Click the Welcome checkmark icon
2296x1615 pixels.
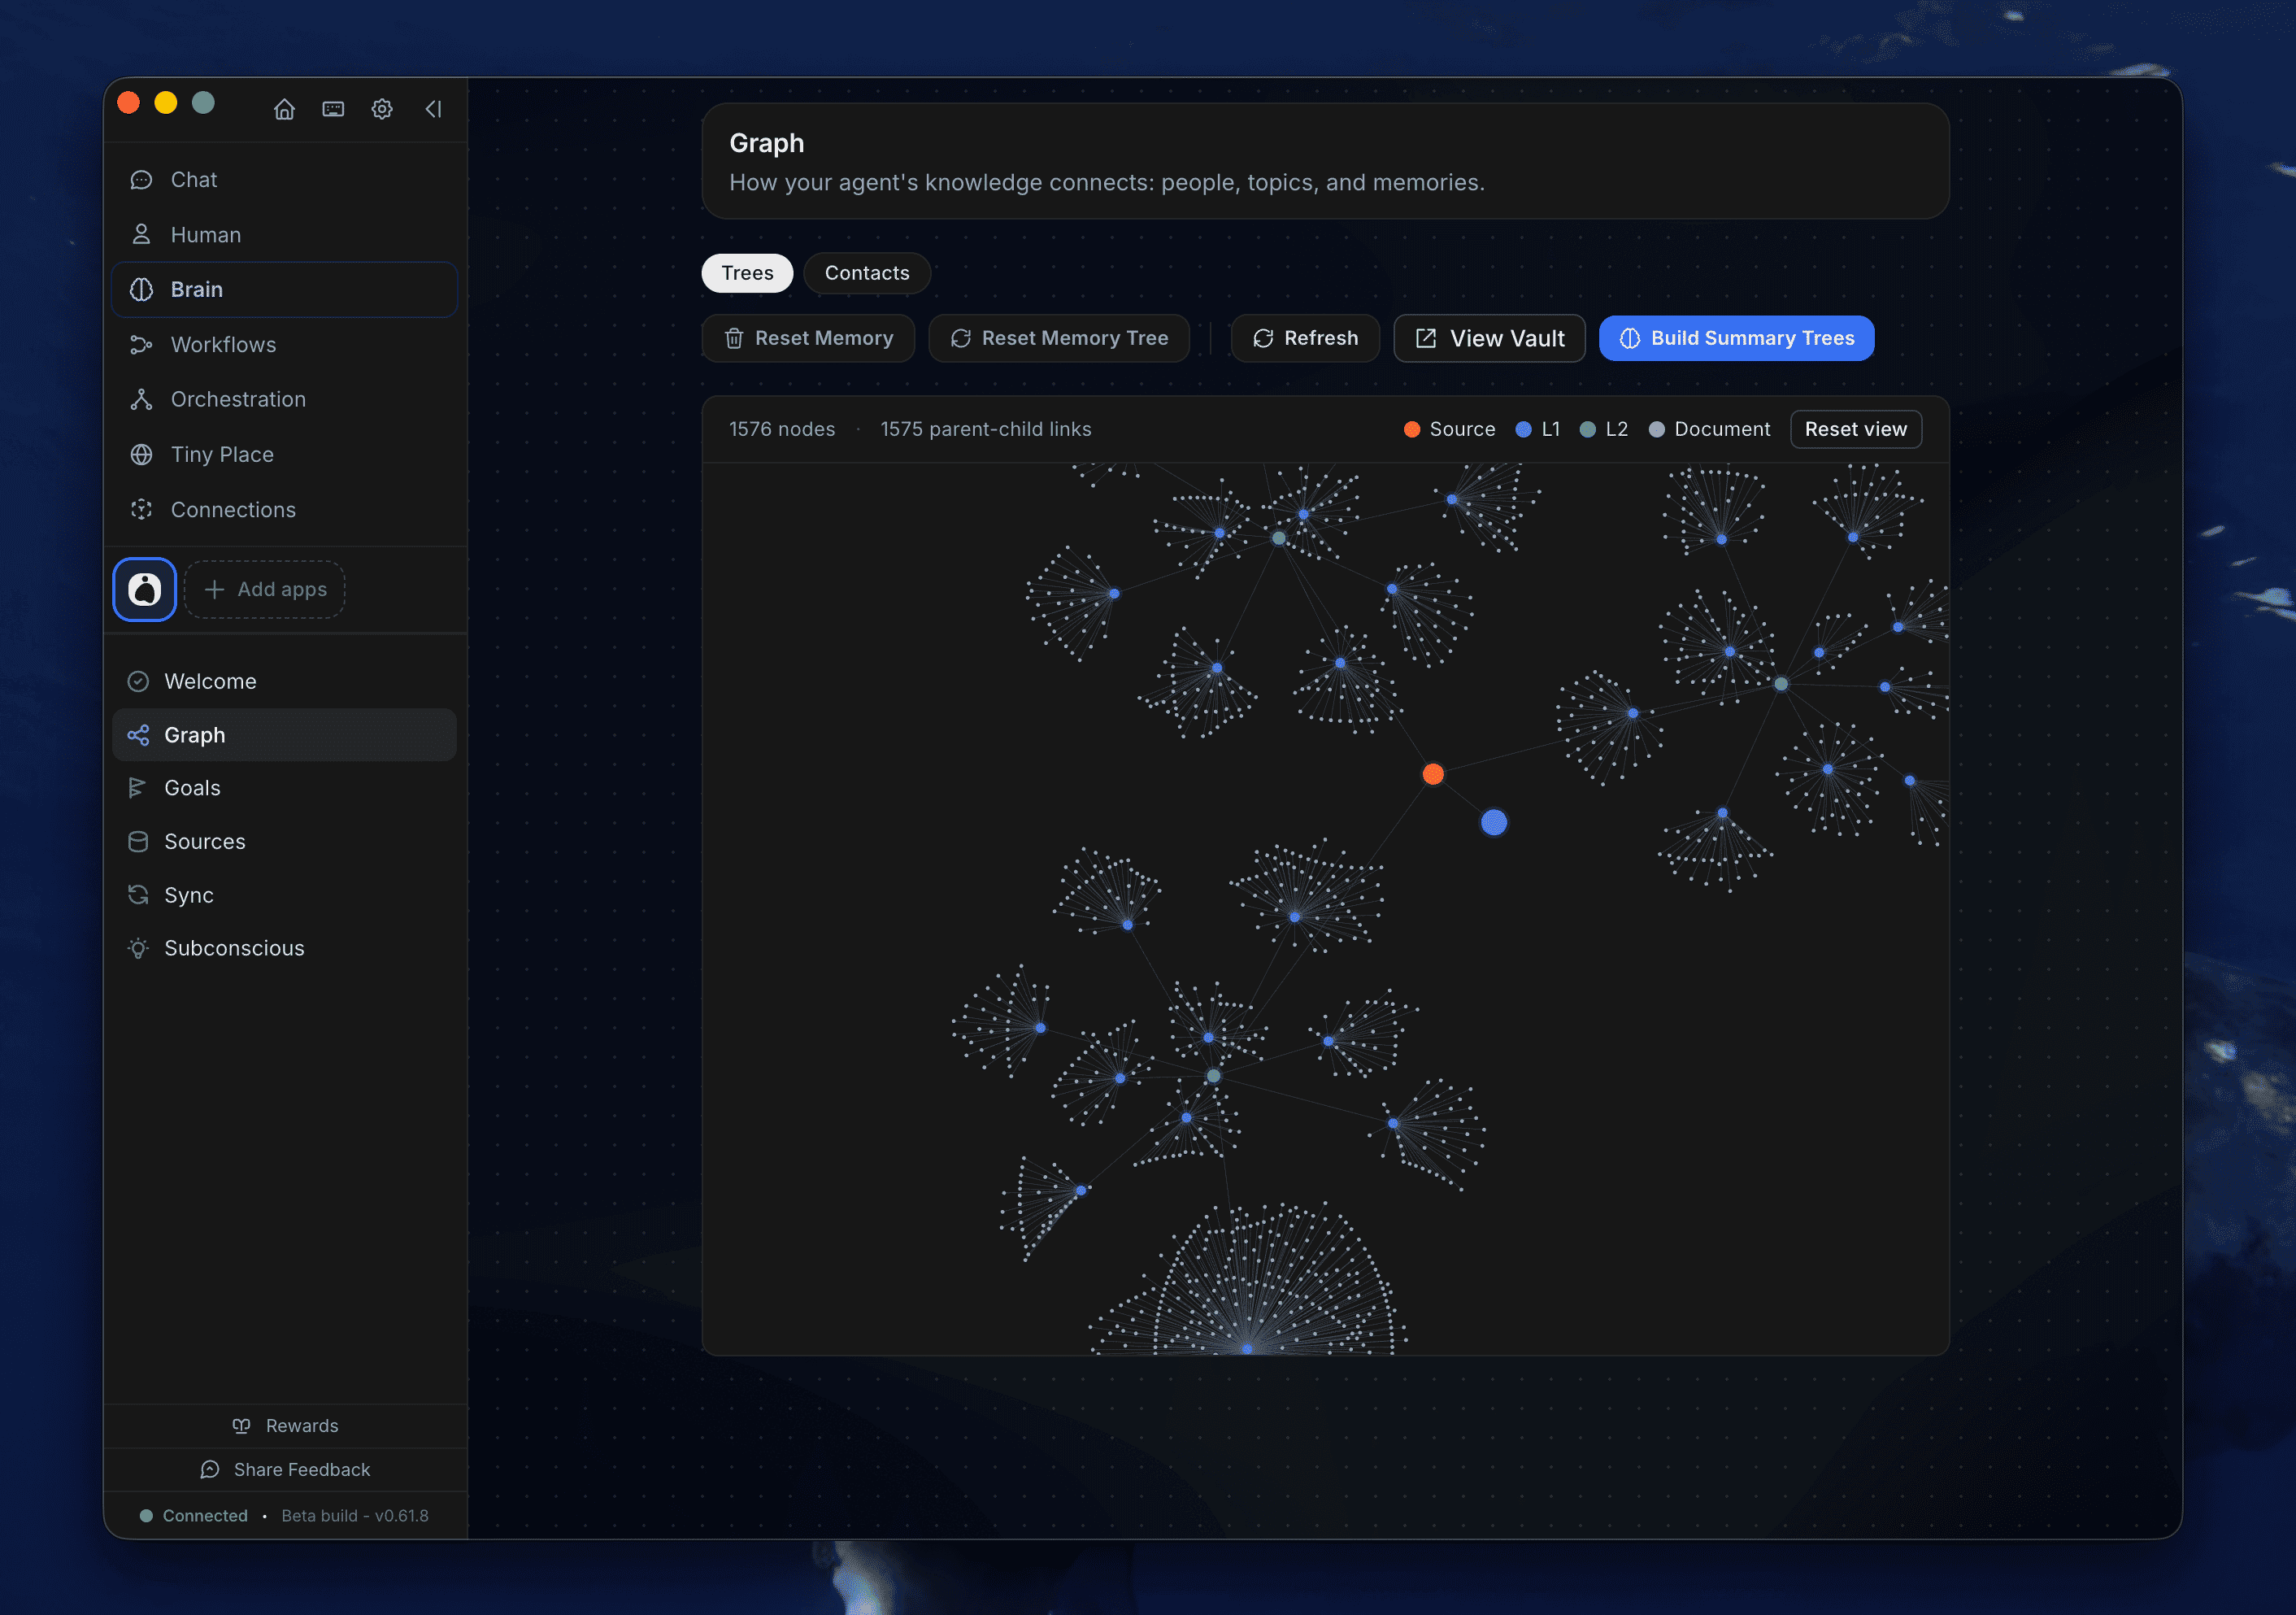coord(138,682)
